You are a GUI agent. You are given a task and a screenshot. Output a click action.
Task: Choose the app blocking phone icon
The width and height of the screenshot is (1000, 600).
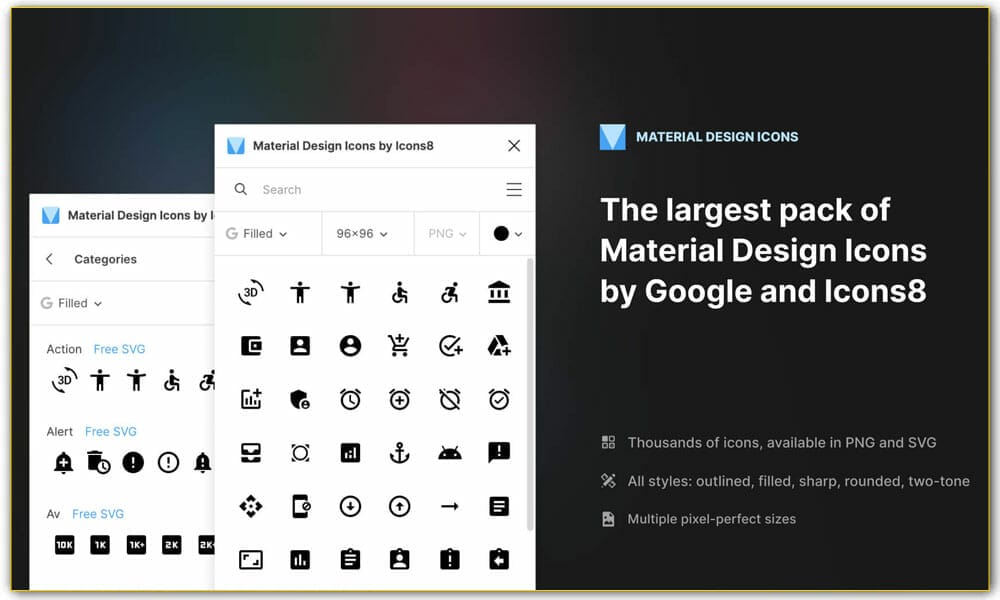300,506
